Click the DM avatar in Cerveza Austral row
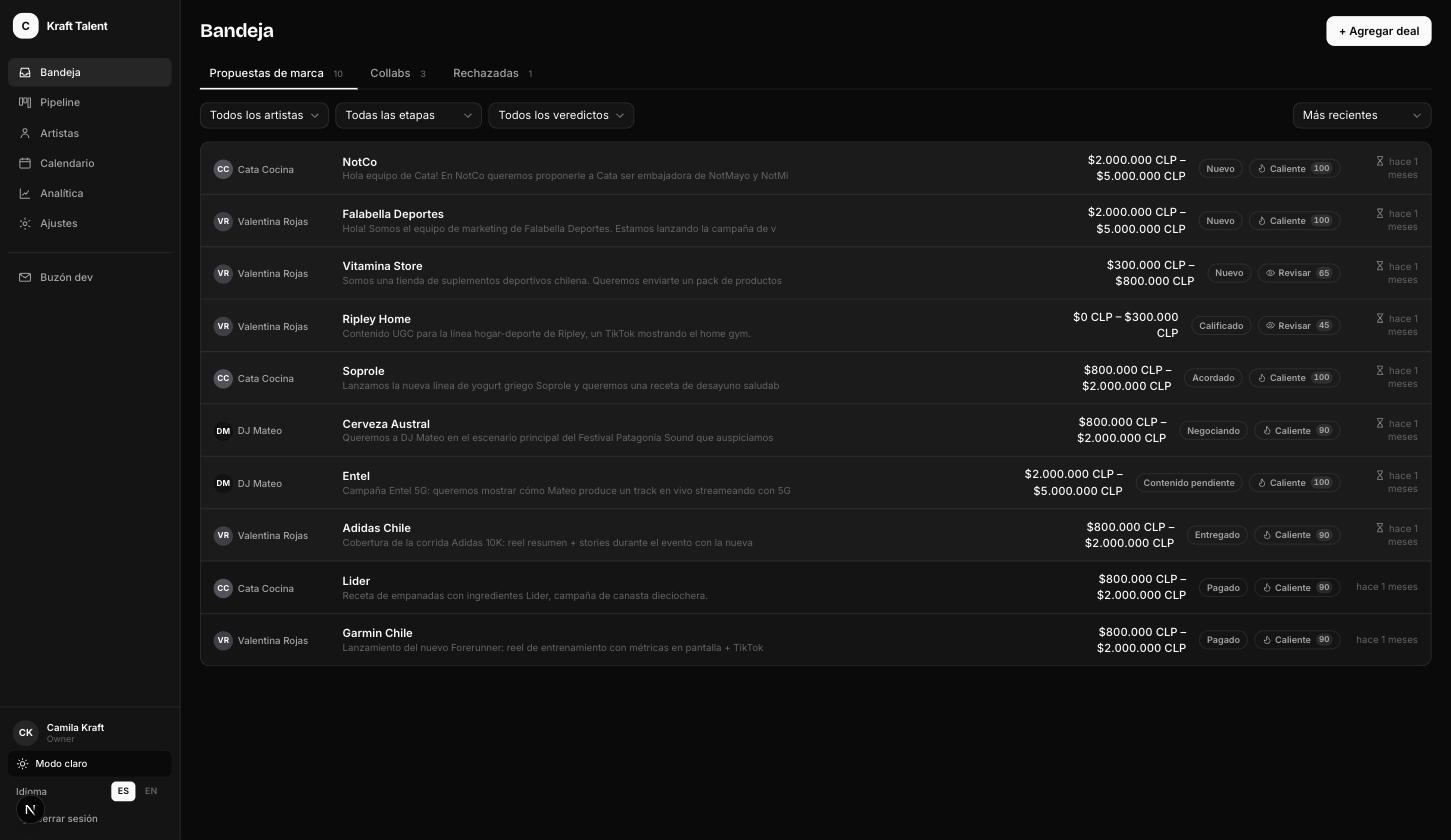Viewport: 1451px width, 840px height. click(223, 431)
